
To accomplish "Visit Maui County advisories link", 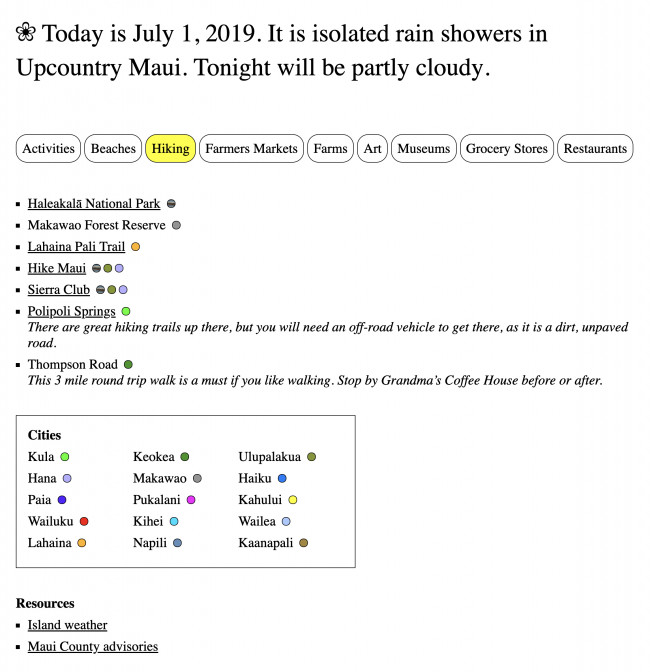I will pyautogui.click(x=93, y=646).
